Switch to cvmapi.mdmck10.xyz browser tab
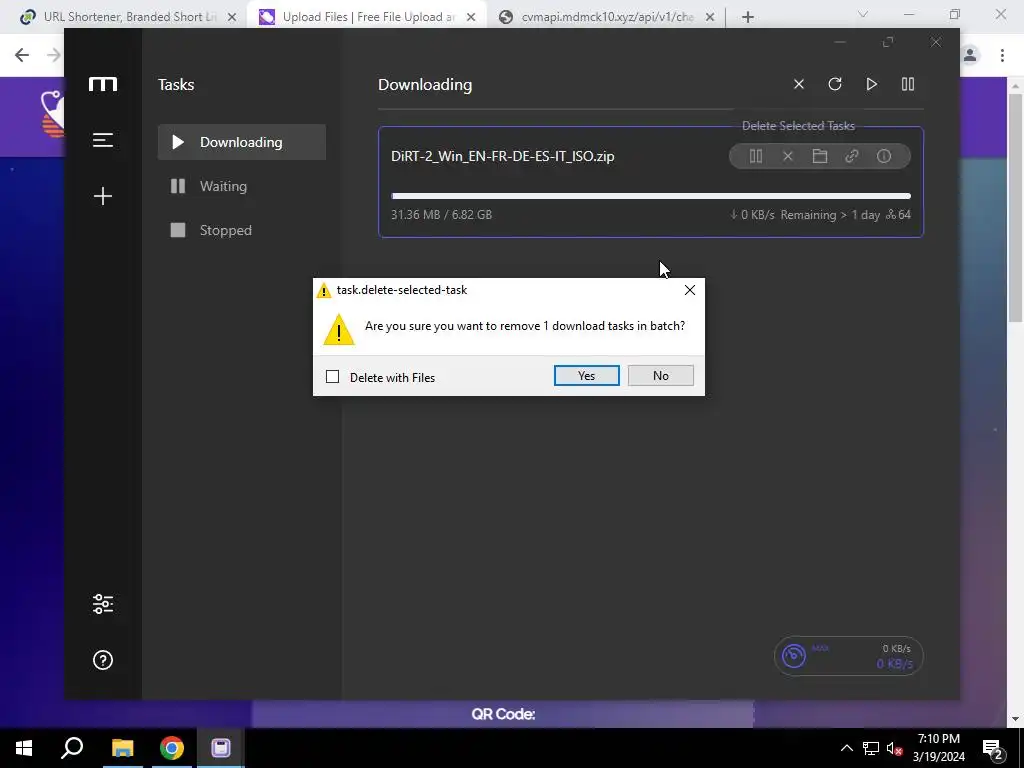This screenshot has height=768, width=1024. tap(607, 17)
